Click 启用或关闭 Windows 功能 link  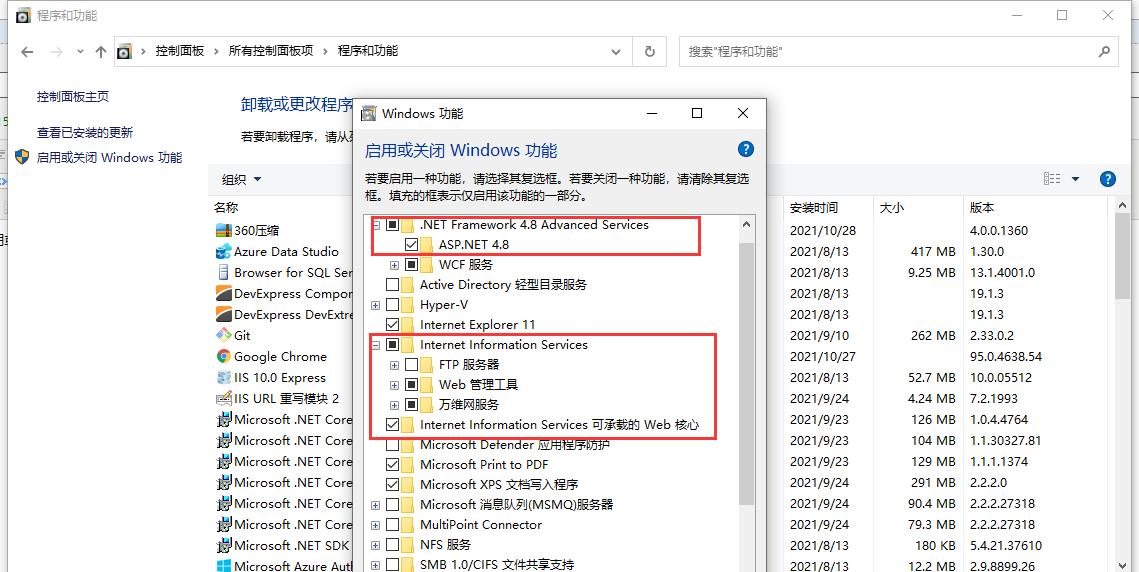[x=109, y=157]
